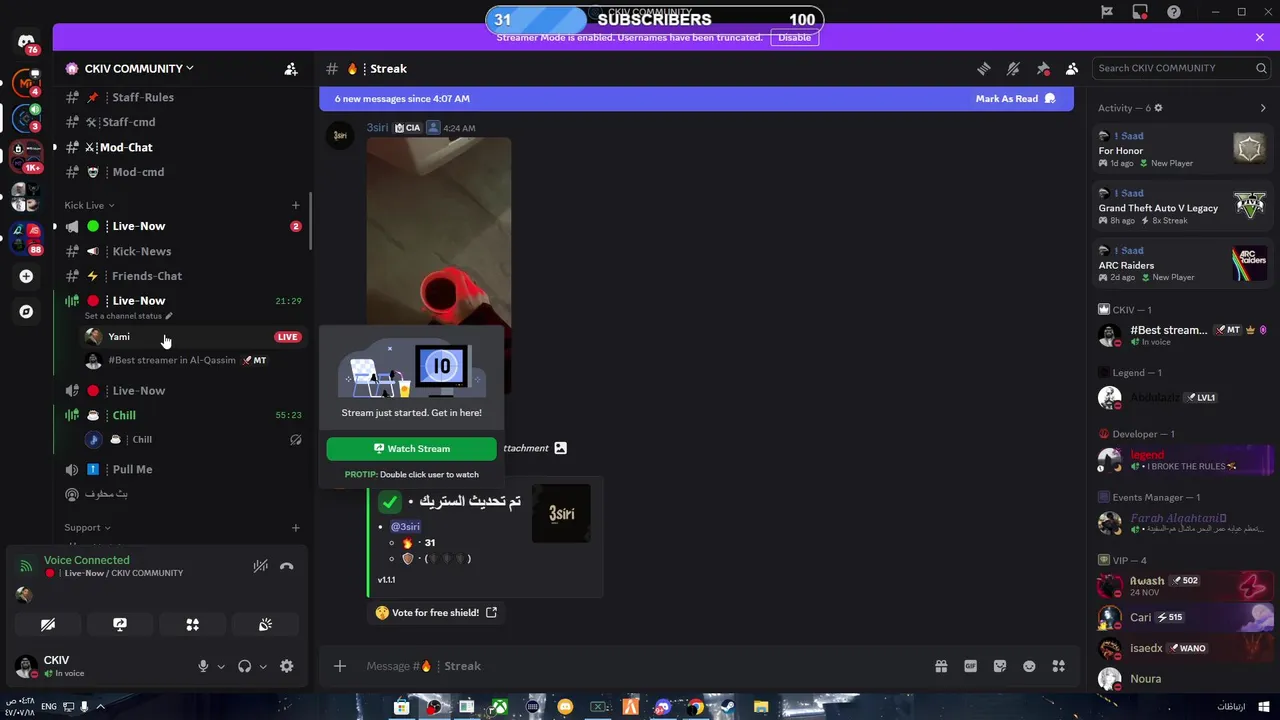Open the 3siri embed thumbnail image
Image resolution: width=1280 pixels, height=720 pixels.
click(x=561, y=514)
